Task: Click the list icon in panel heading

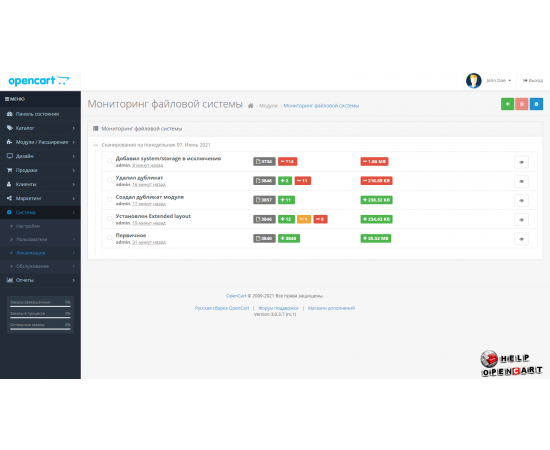Action: tap(95, 129)
